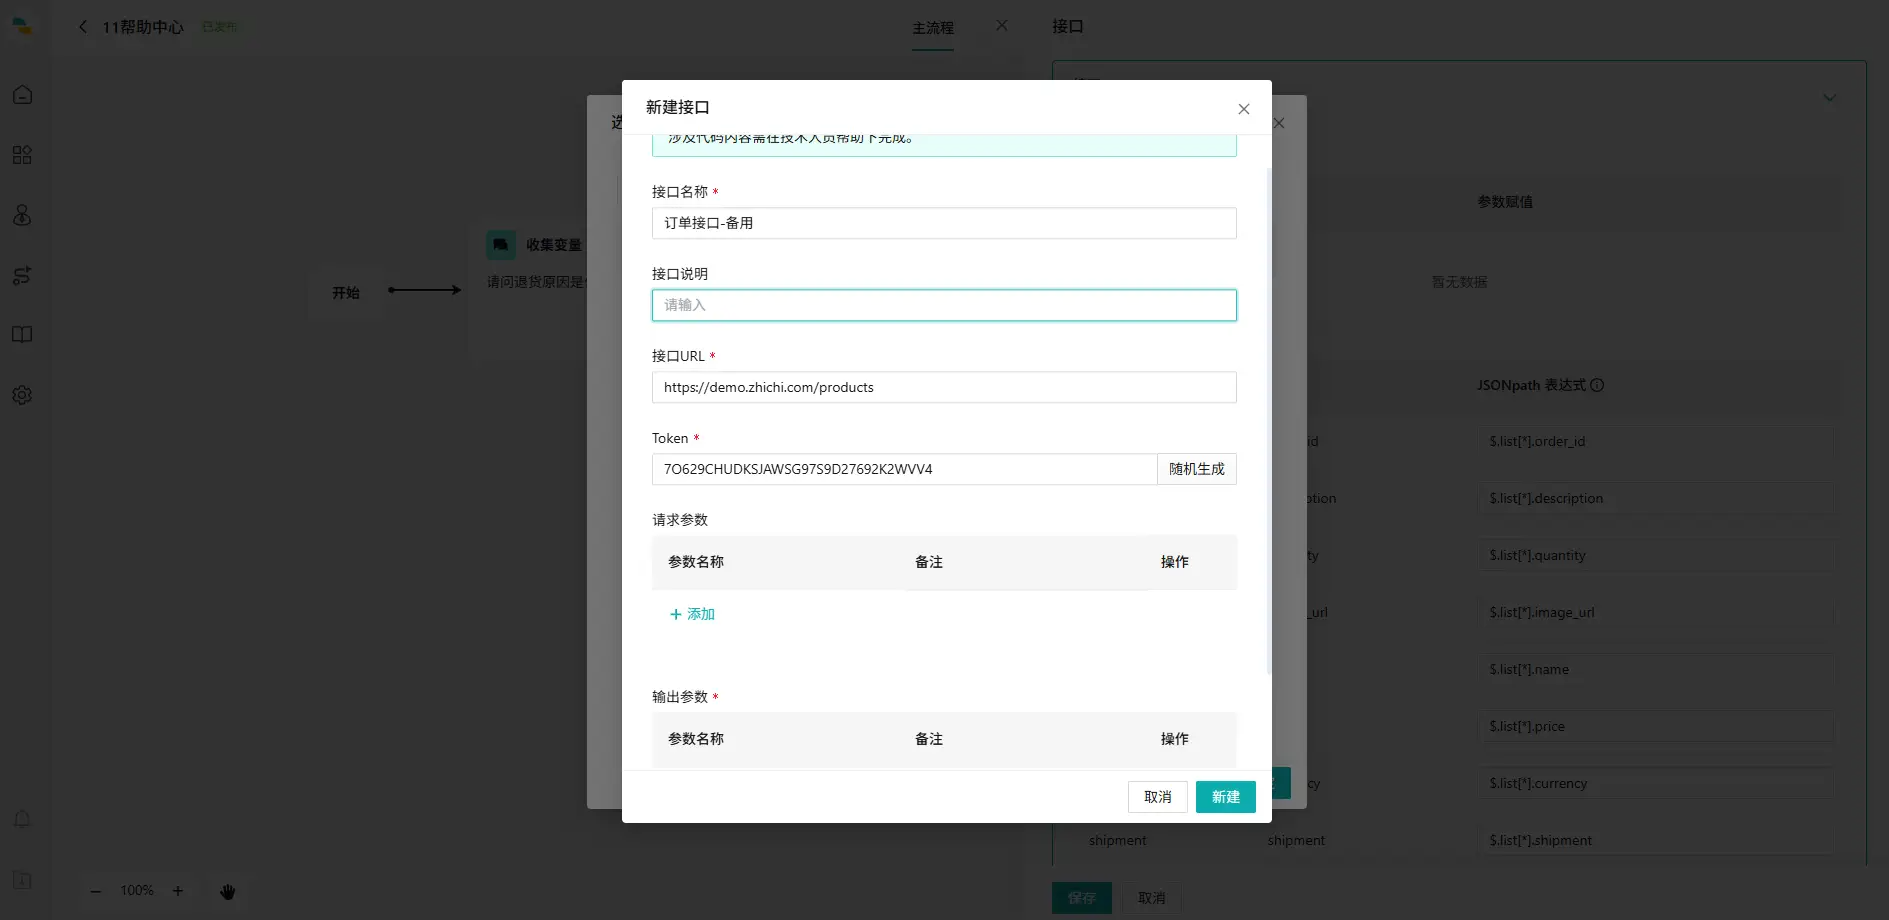Switch to the 主流程 tab
The width and height of the screenshot is (1889, 920).
tap(933, 28)
